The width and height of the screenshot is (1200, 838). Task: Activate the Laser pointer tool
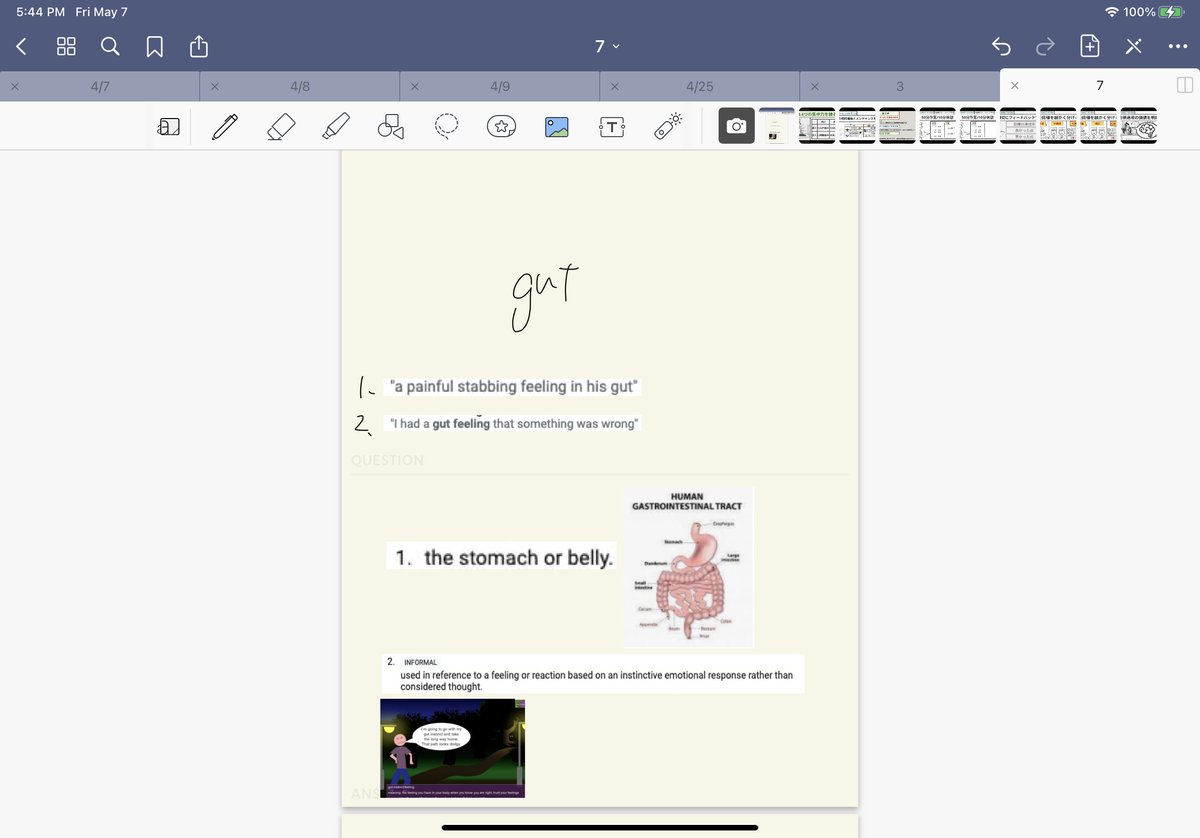(666, 125)
